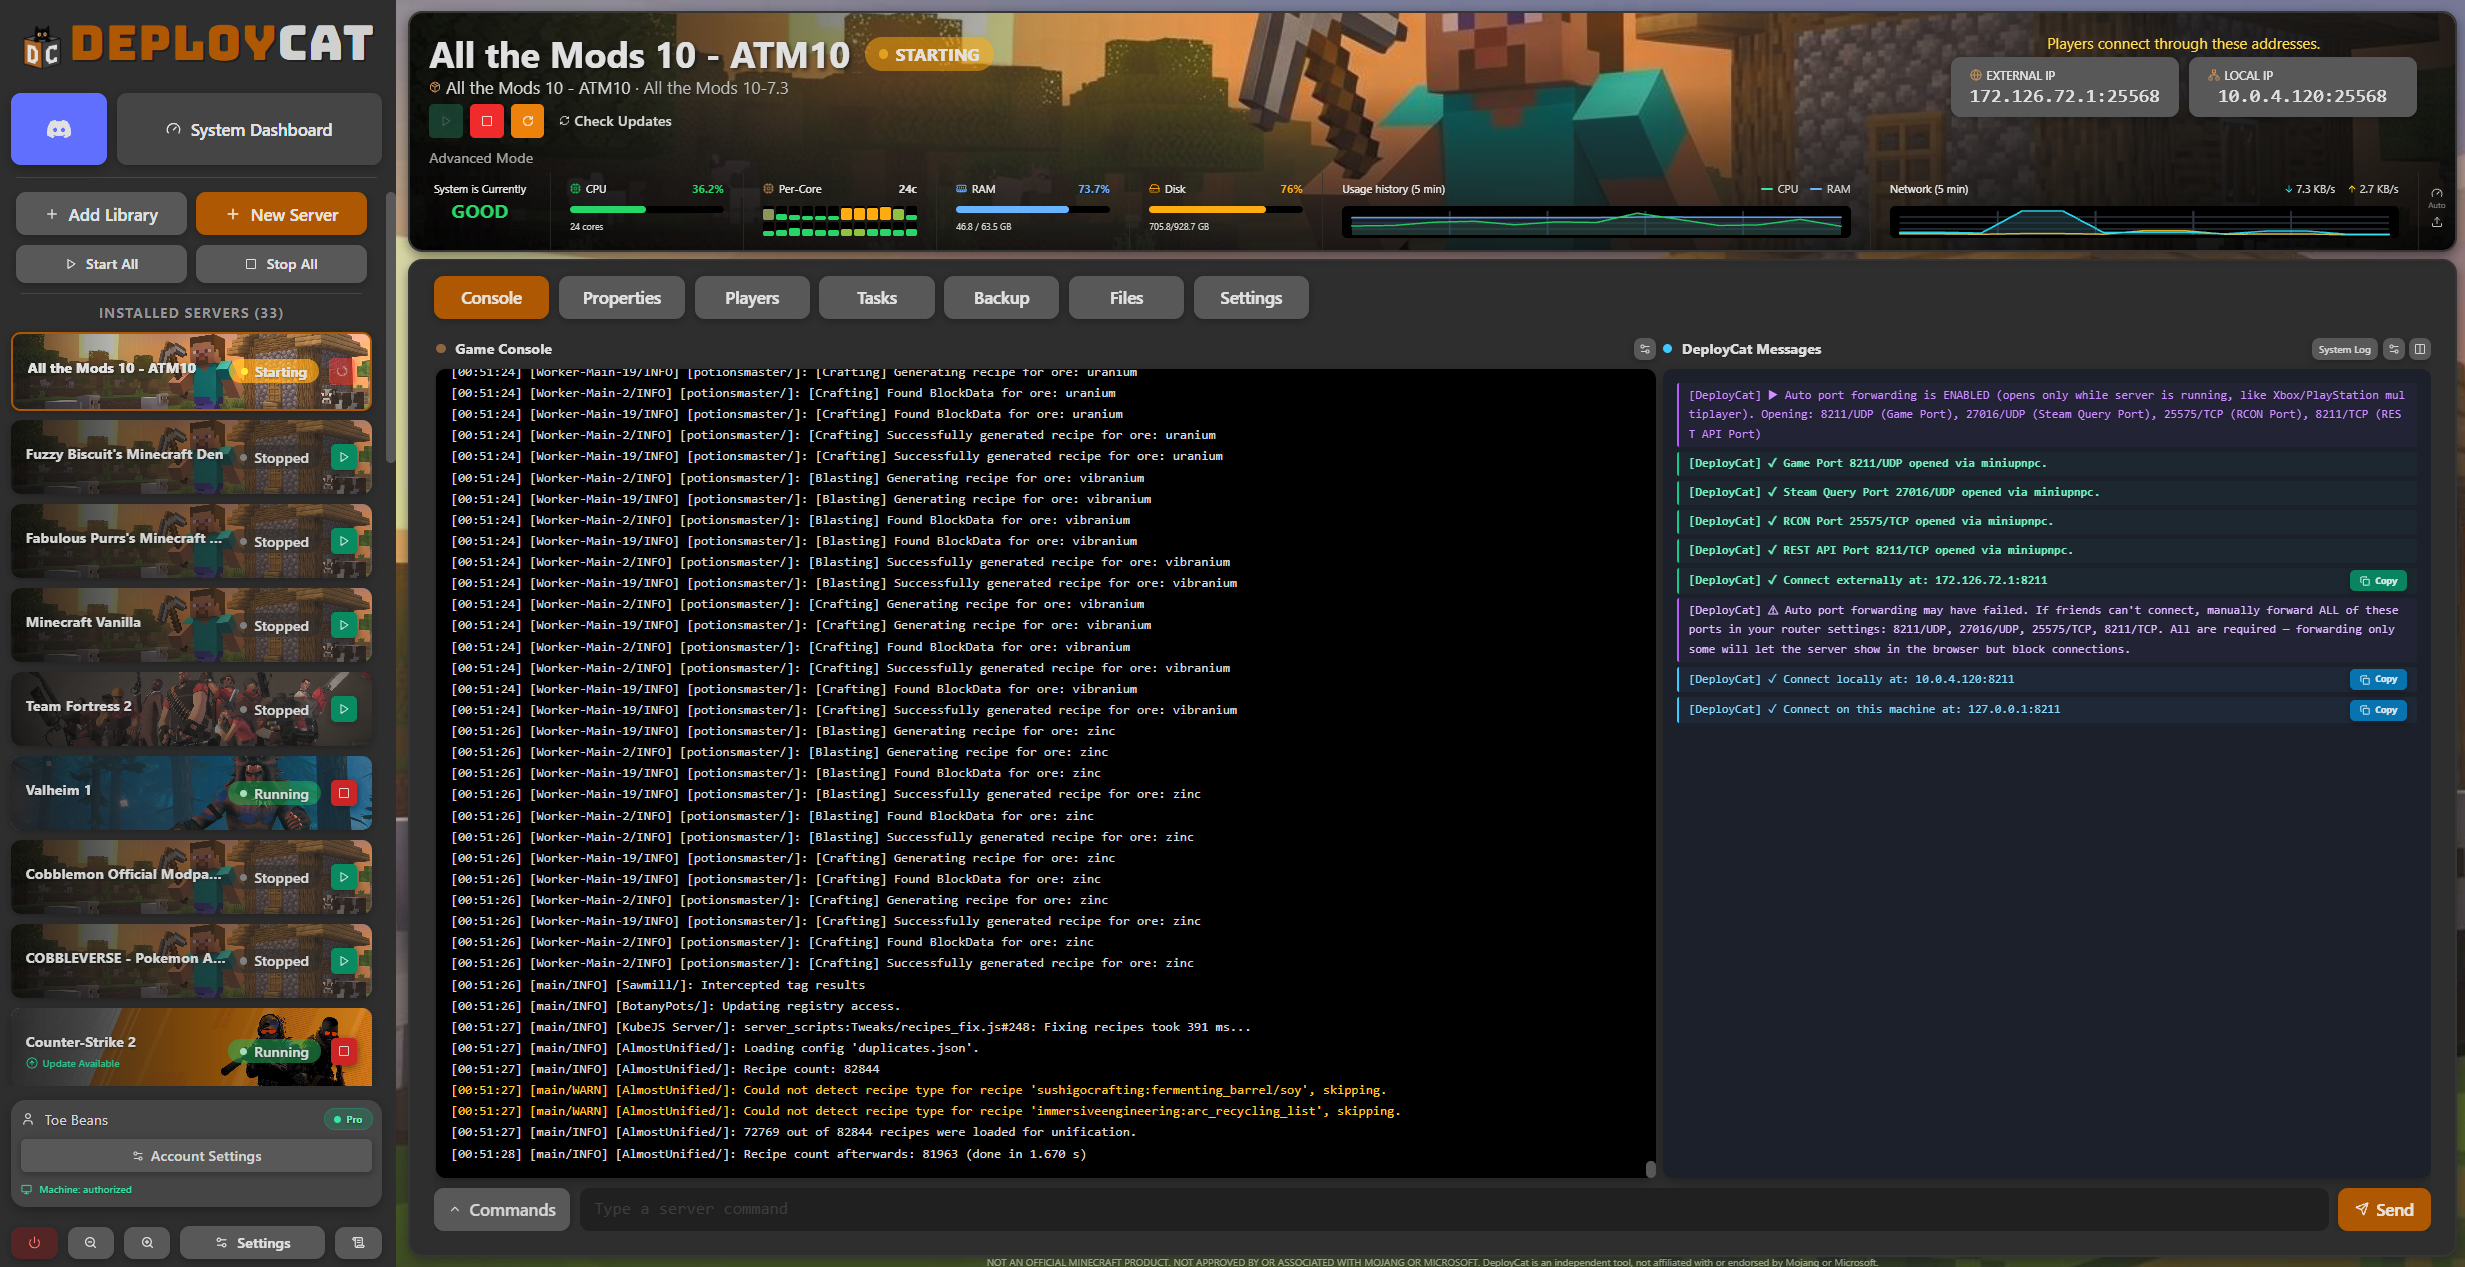Check Updates for this server

[x=615, y=121]
